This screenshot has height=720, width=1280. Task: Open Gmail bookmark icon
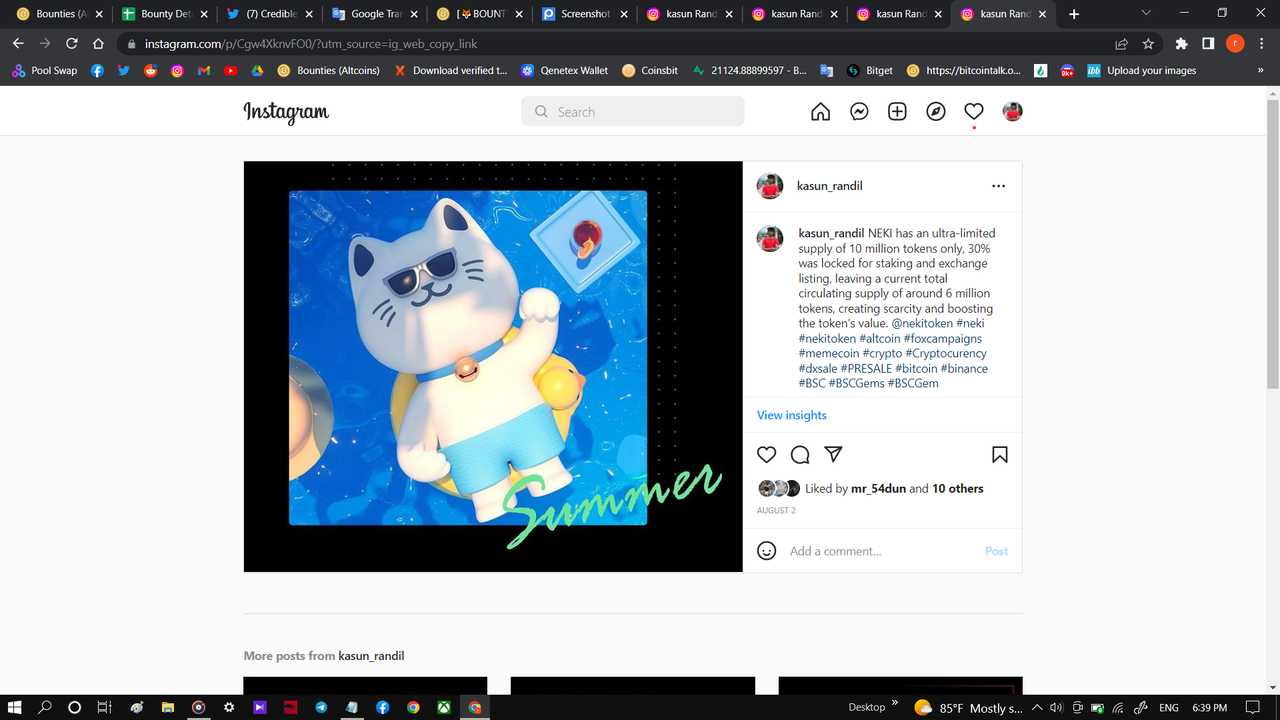(x=204, y=71)
